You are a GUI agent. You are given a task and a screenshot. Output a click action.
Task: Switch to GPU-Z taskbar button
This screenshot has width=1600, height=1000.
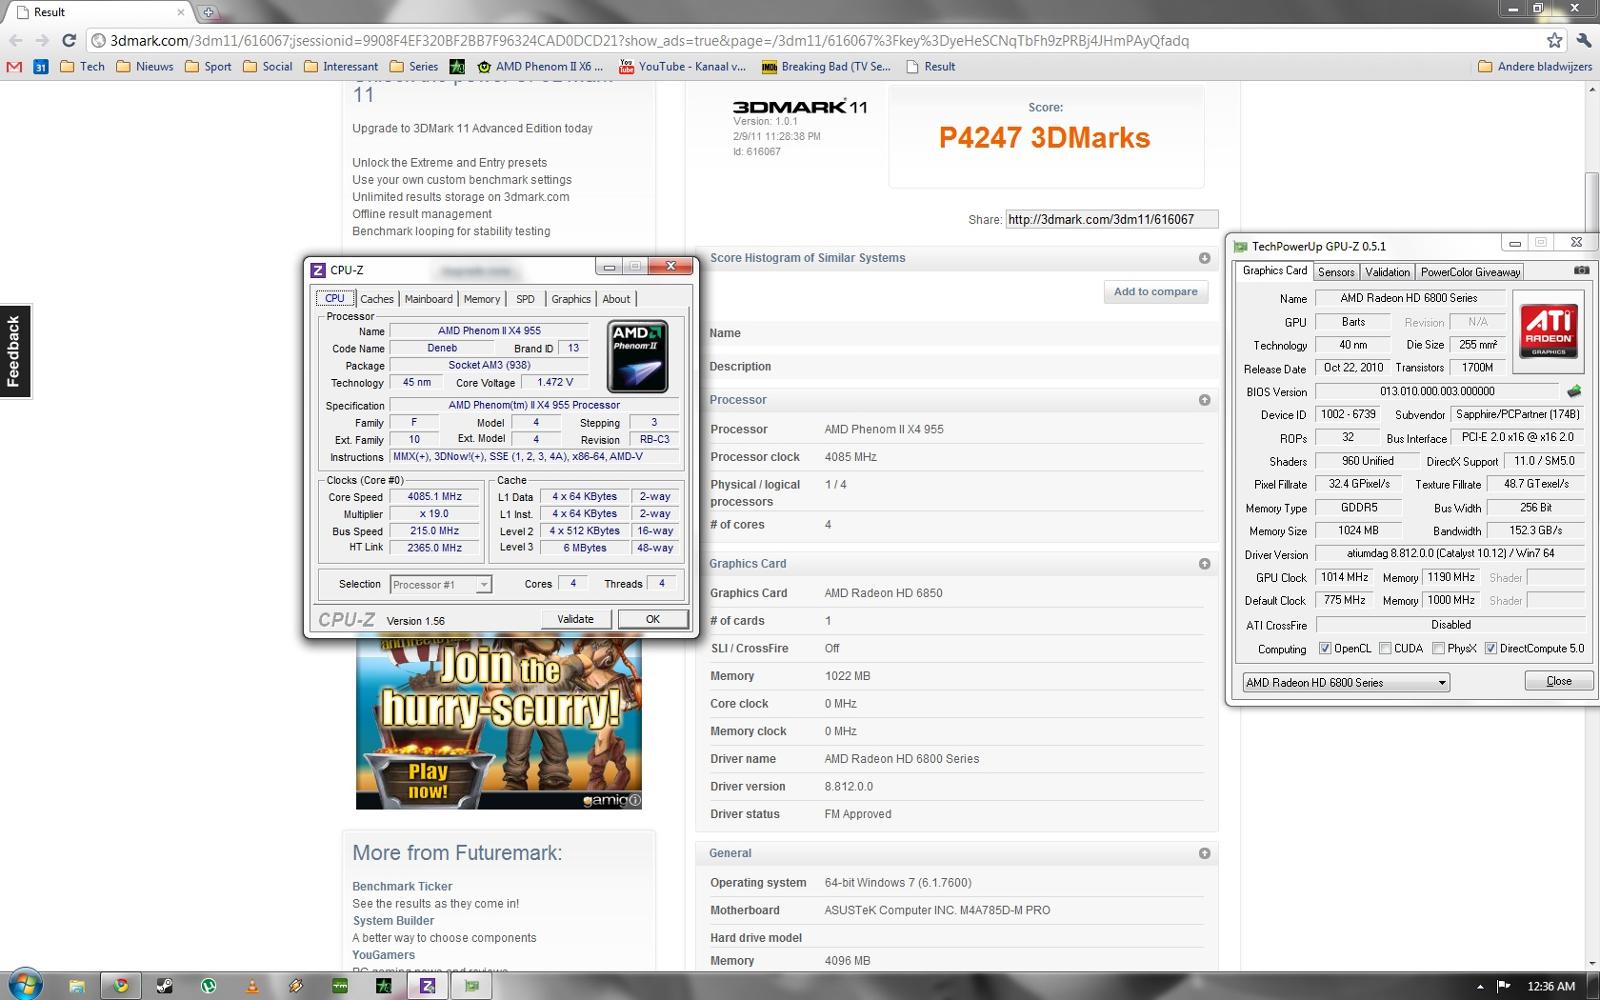pos(471,986)
